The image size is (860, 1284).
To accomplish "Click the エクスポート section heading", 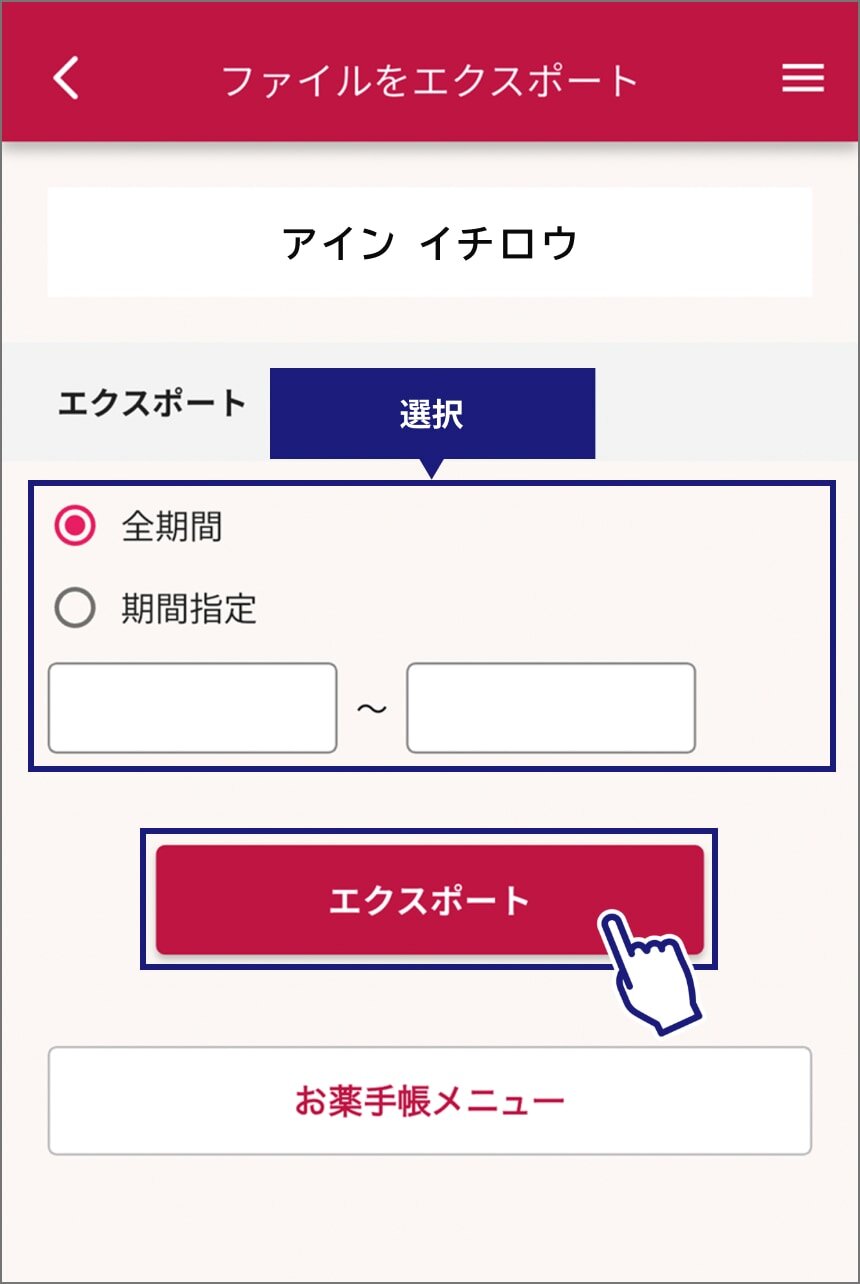I will pyautogui.click(x=152, y=403).
